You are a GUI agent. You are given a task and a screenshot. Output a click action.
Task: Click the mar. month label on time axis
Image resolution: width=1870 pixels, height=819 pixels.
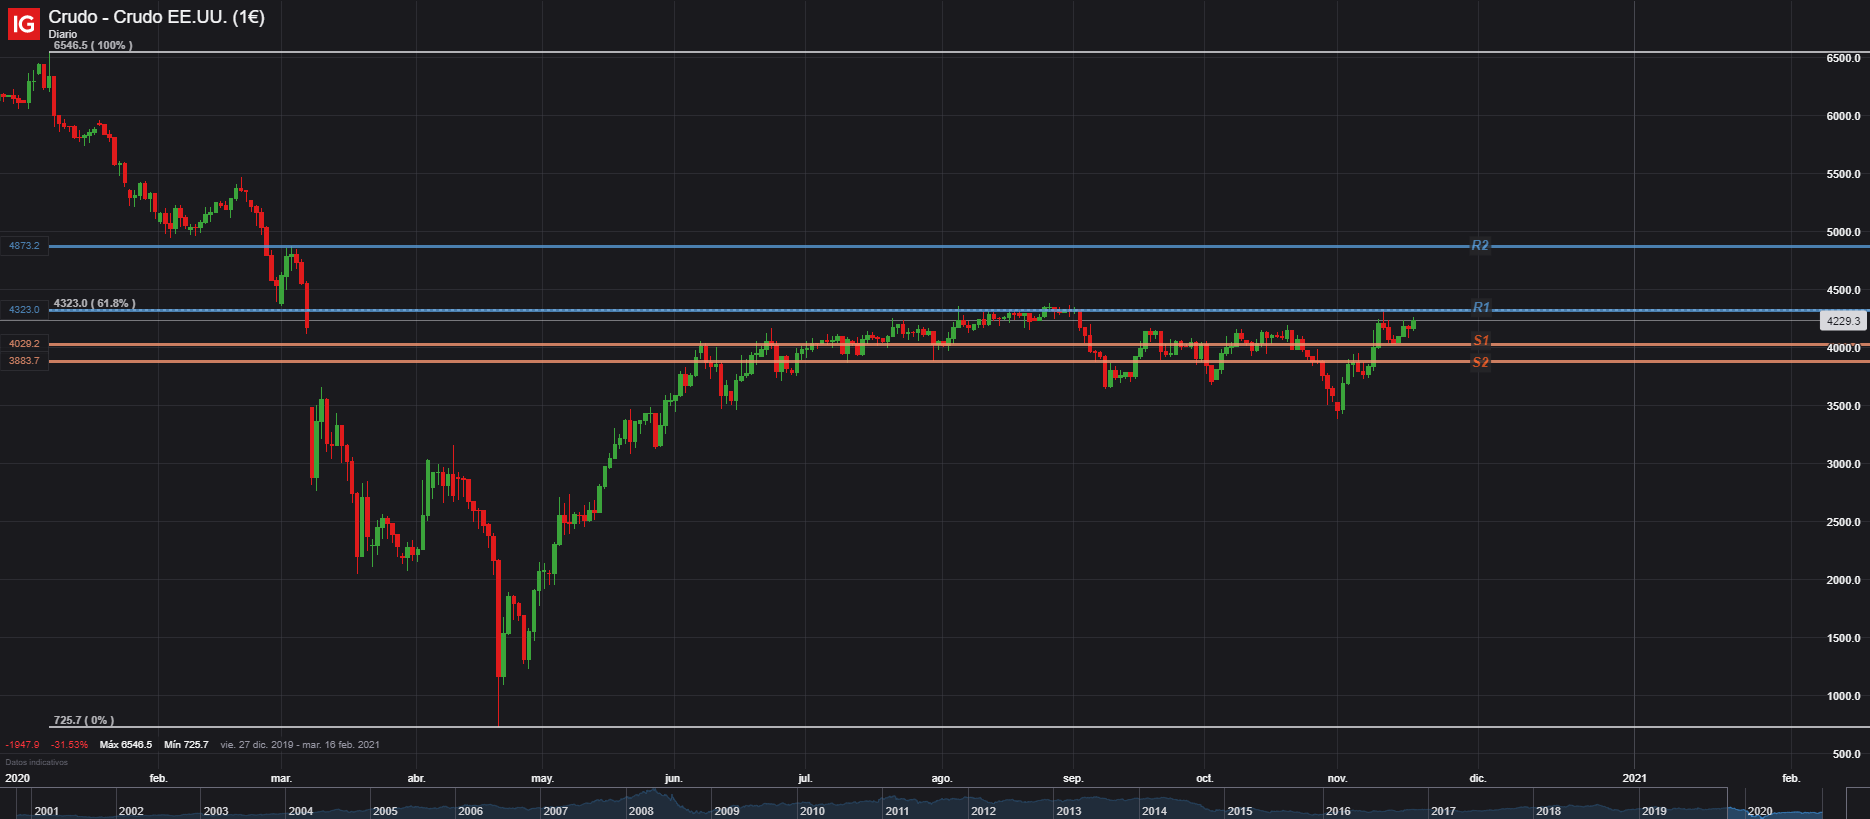point(281,778)
